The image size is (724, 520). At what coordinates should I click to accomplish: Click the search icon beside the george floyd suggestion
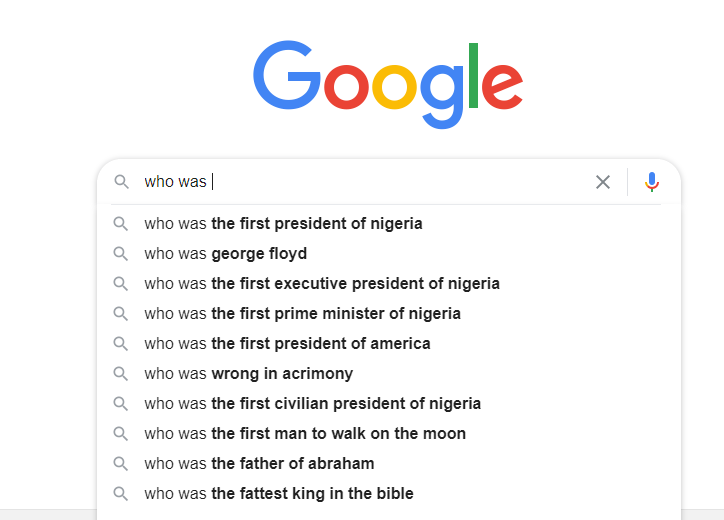(121, 254)
